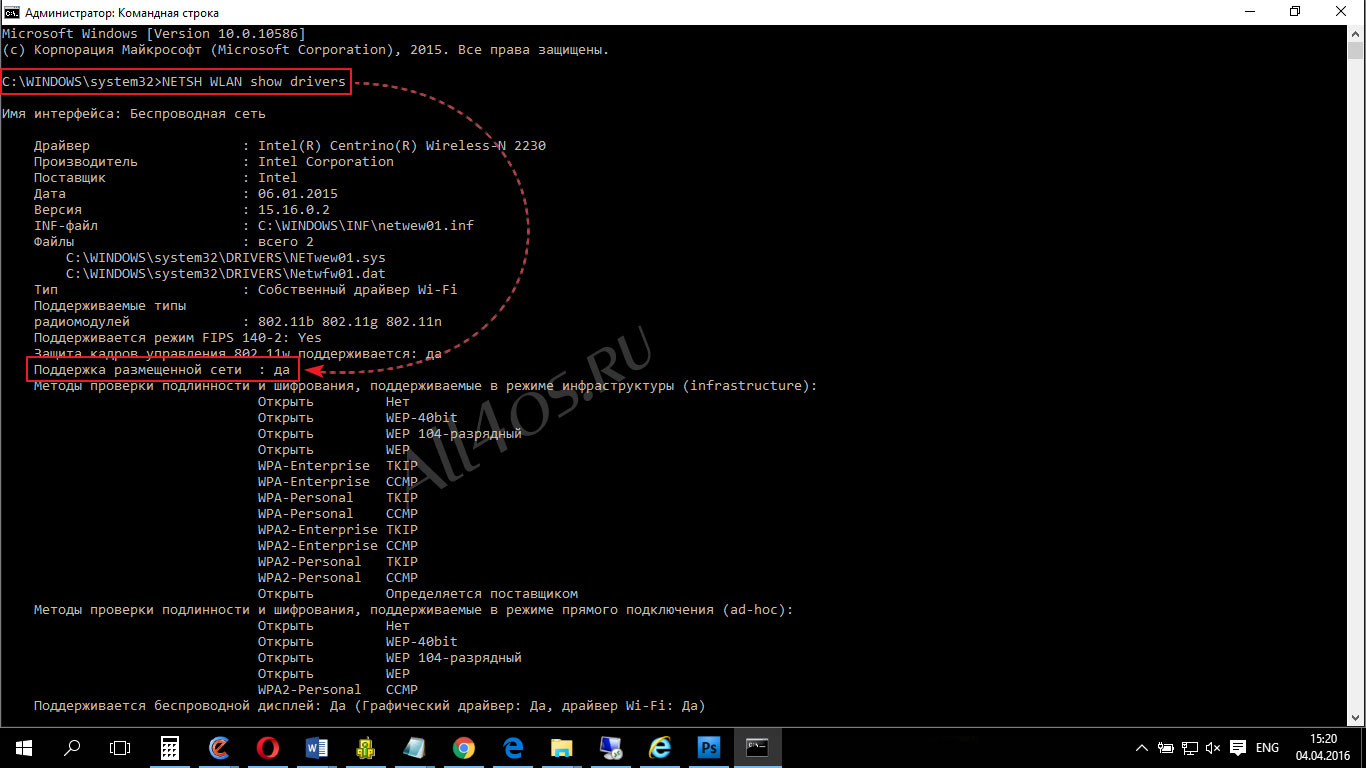Minimize the Command Prompt window
Viewport: 1366px width, 768px height.
pyautogui.click(x=1249, y=13)
